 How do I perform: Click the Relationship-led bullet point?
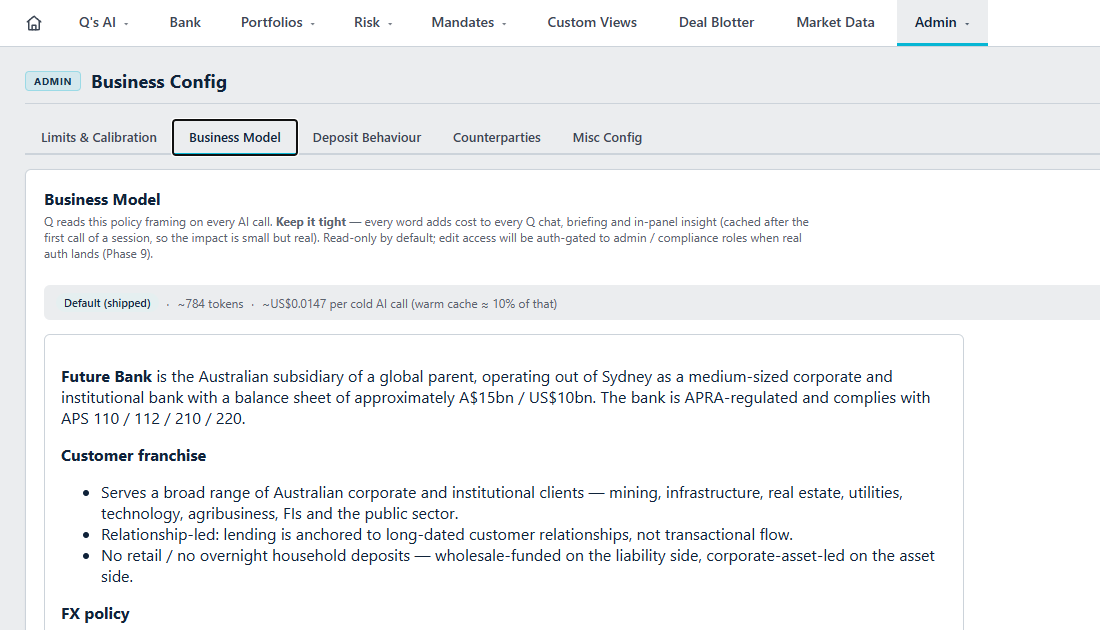coord(447,535)
